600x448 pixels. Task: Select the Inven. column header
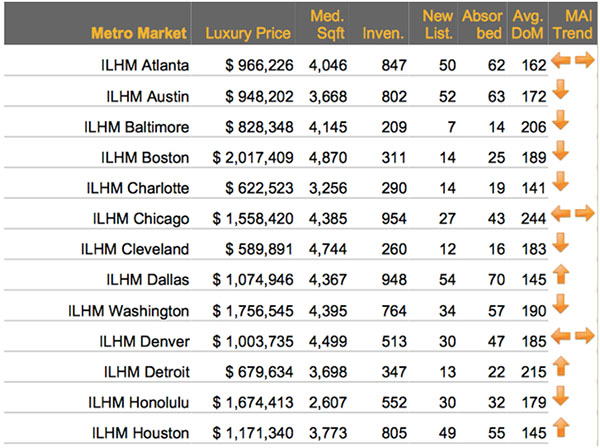[x=383, y=33]
